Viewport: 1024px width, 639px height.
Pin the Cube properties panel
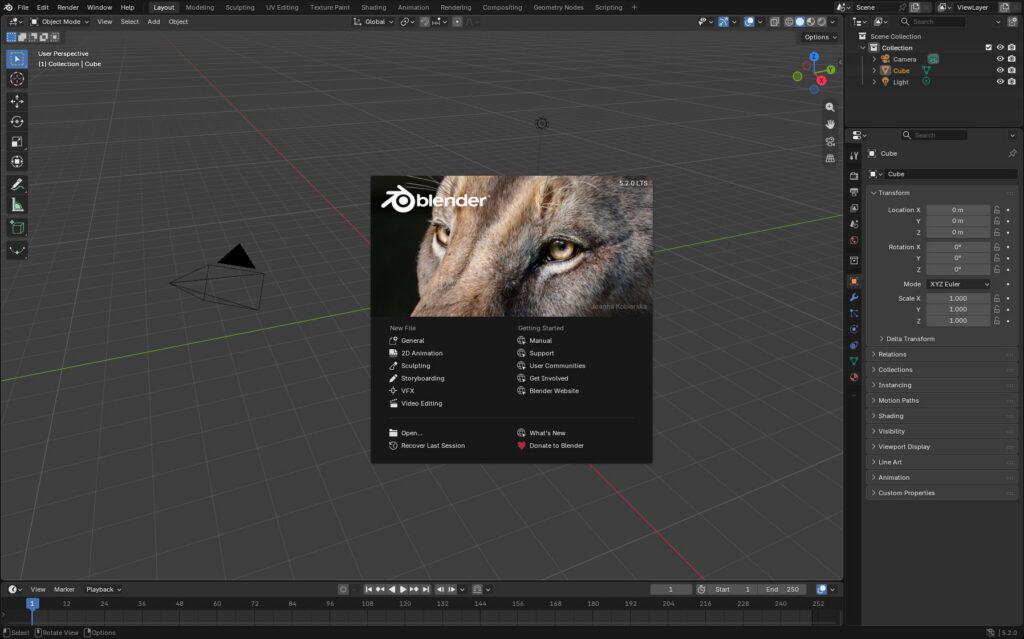coord(1012,154)
